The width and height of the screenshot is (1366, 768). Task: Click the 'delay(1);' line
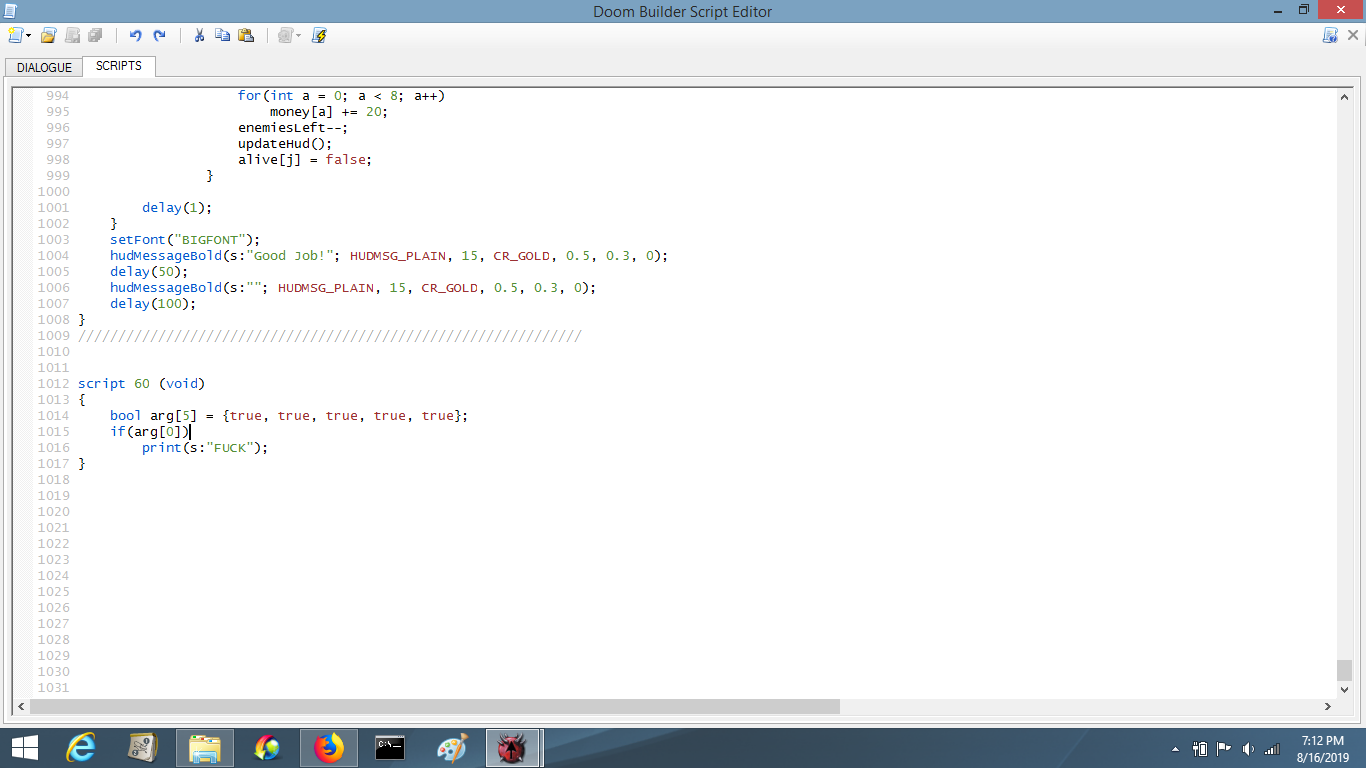(x=177, y=208)
